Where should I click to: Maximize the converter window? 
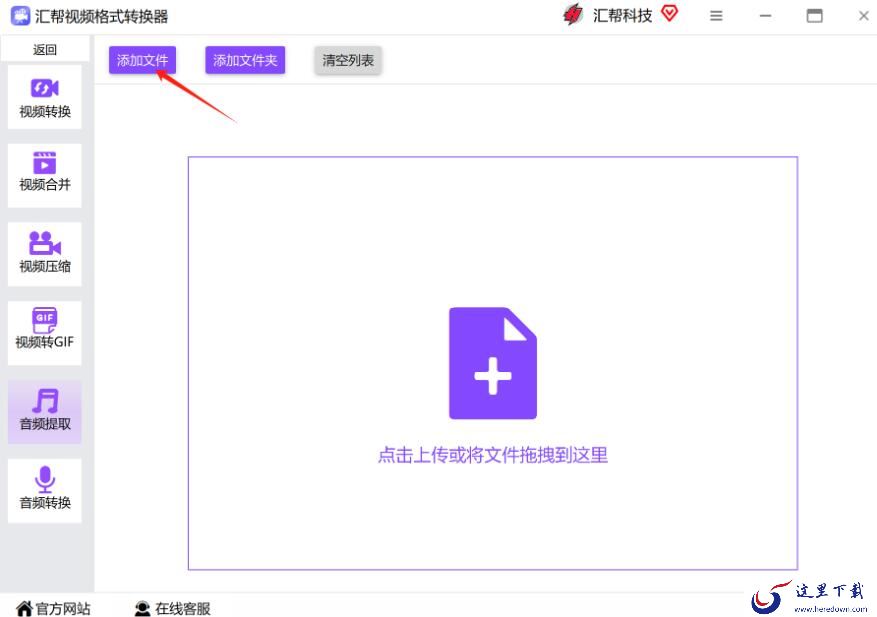click(x=815, y=16)
